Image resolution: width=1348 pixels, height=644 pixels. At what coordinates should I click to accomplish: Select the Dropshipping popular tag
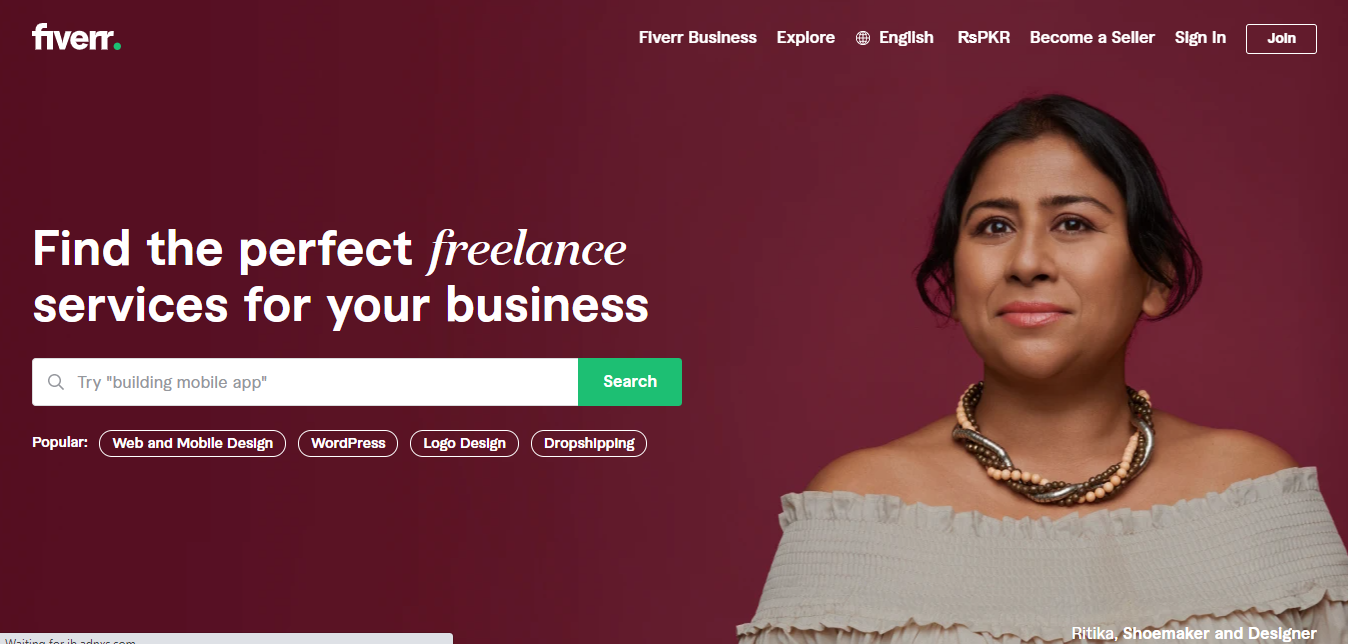point(589,443)
